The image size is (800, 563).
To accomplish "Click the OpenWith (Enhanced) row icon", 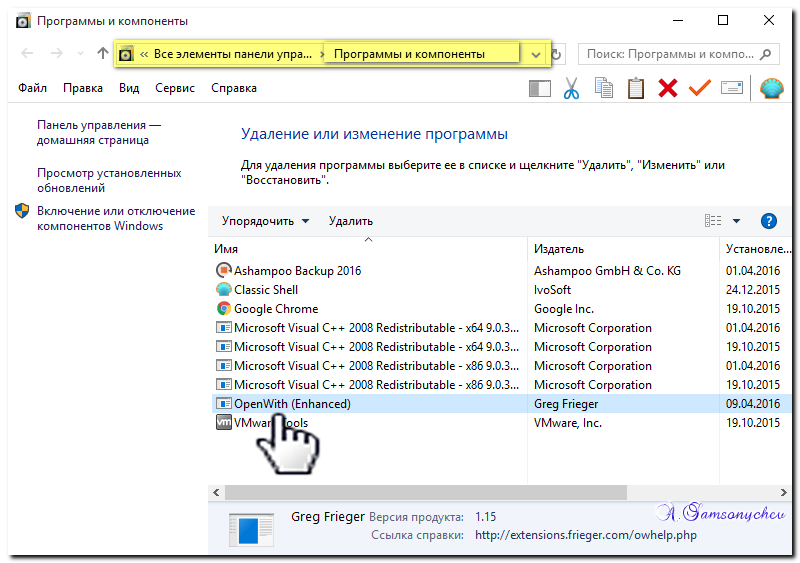I will coord(223,403).
